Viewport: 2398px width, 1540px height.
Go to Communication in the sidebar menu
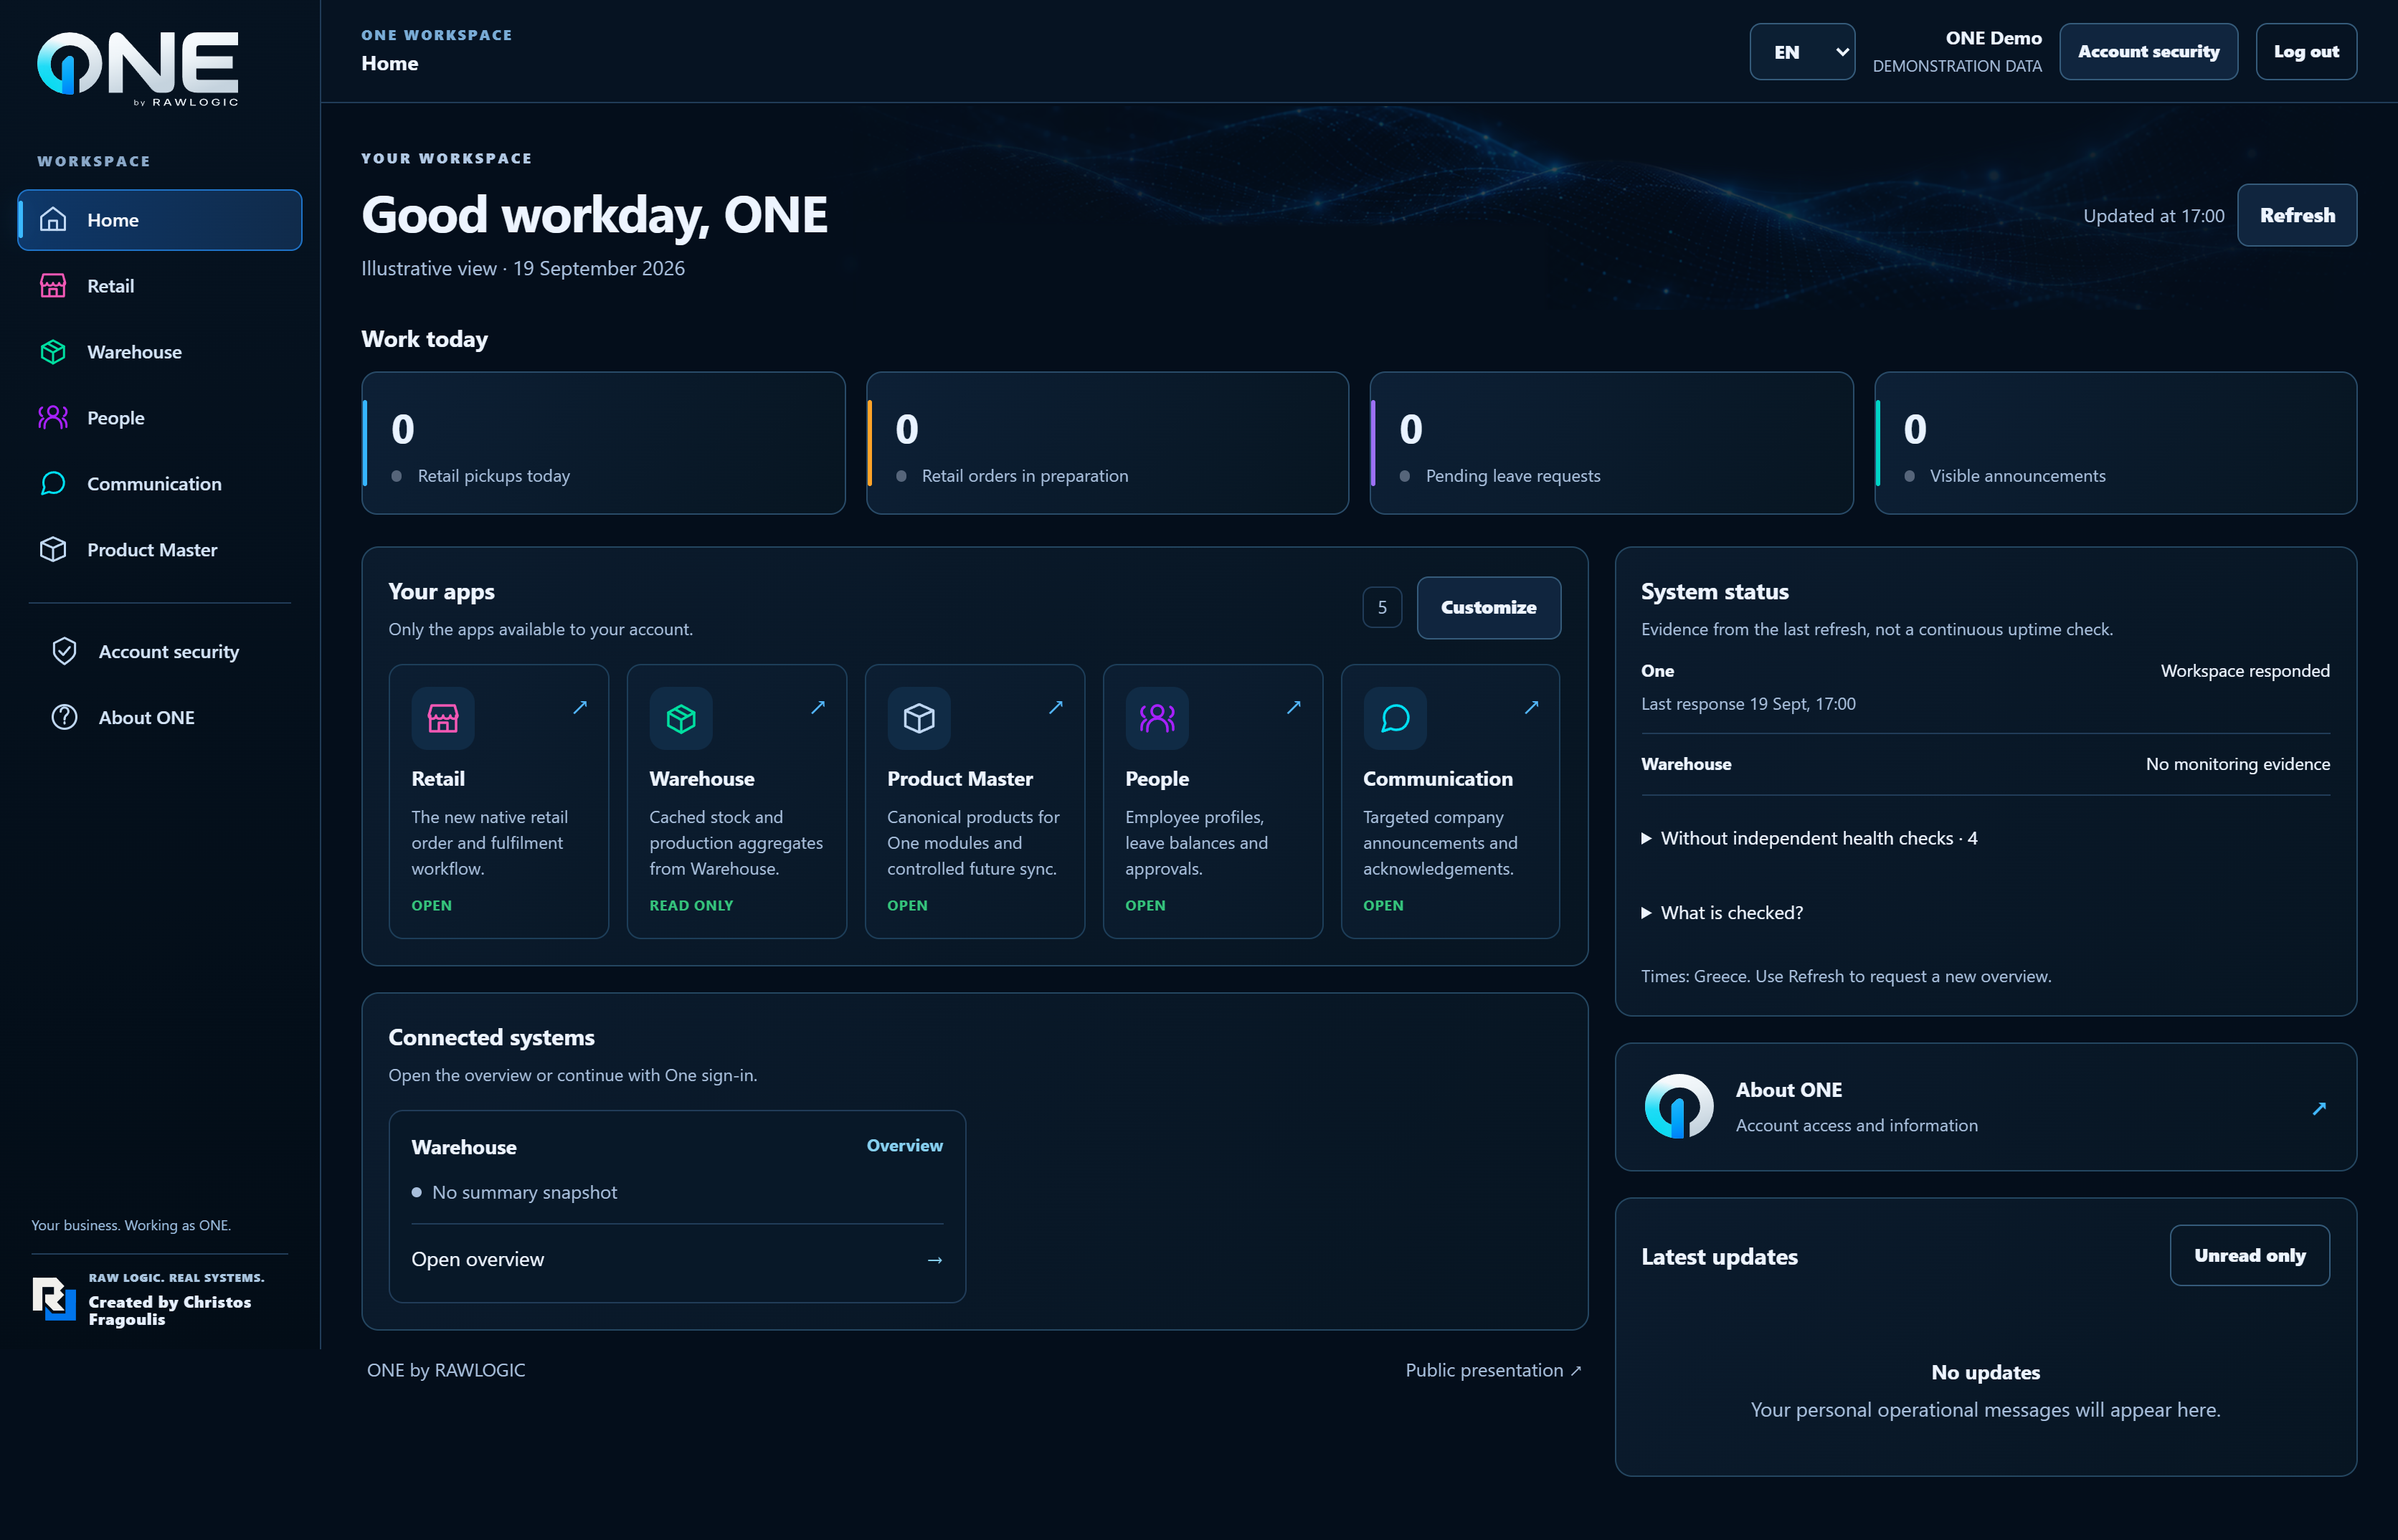click(160, 484)
